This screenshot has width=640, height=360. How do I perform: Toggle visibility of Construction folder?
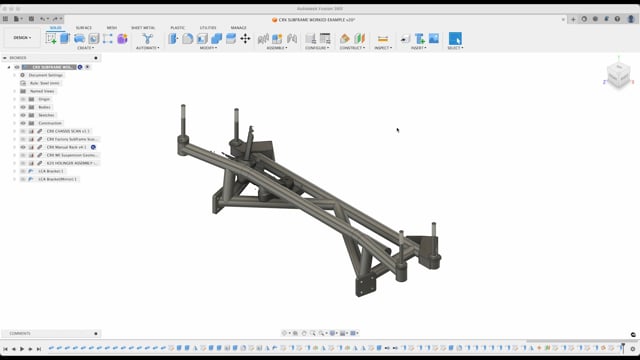(23, 123)
